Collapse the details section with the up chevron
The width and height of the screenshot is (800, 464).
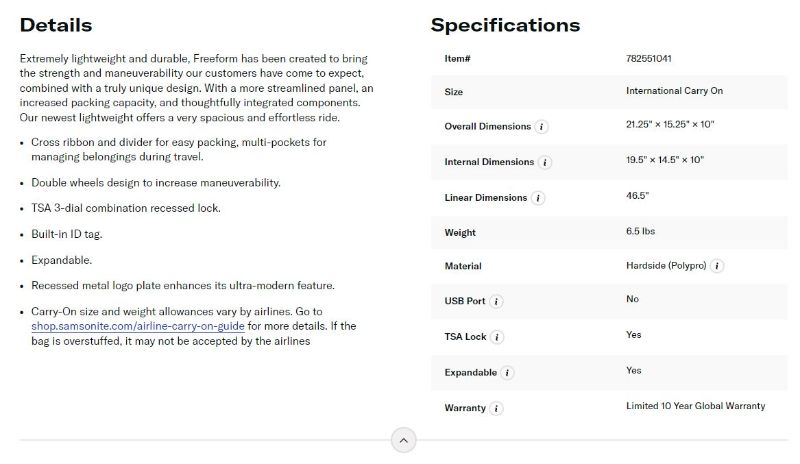point(404,441)
